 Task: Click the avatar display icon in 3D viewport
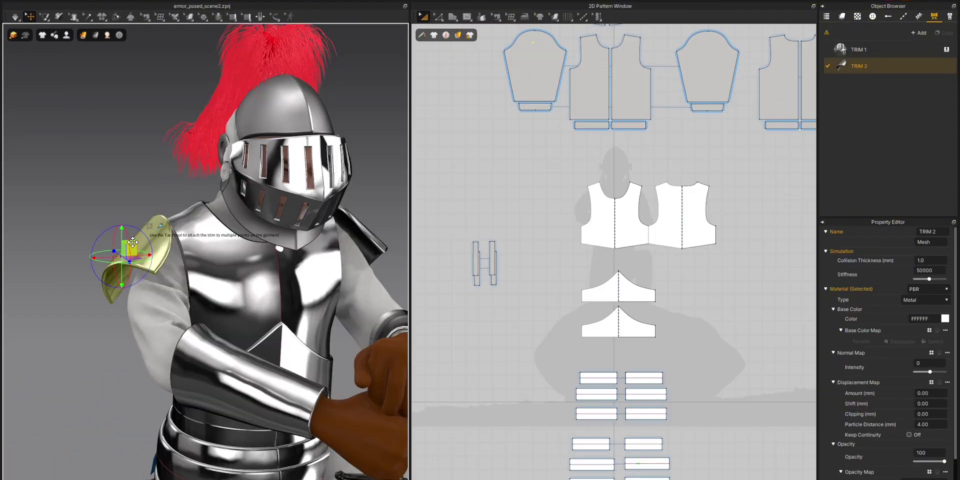tap(67, 35)
